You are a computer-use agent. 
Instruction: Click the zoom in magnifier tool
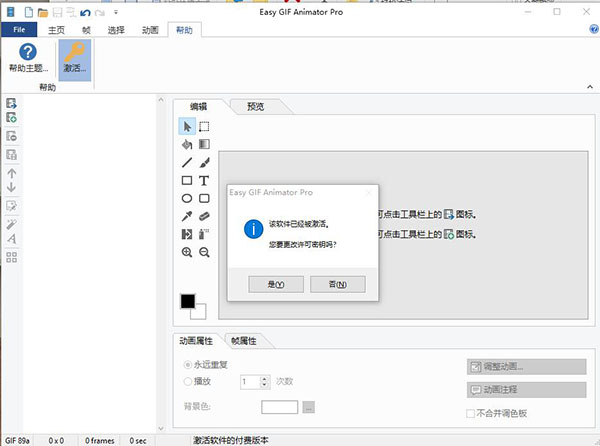point(187,253)
